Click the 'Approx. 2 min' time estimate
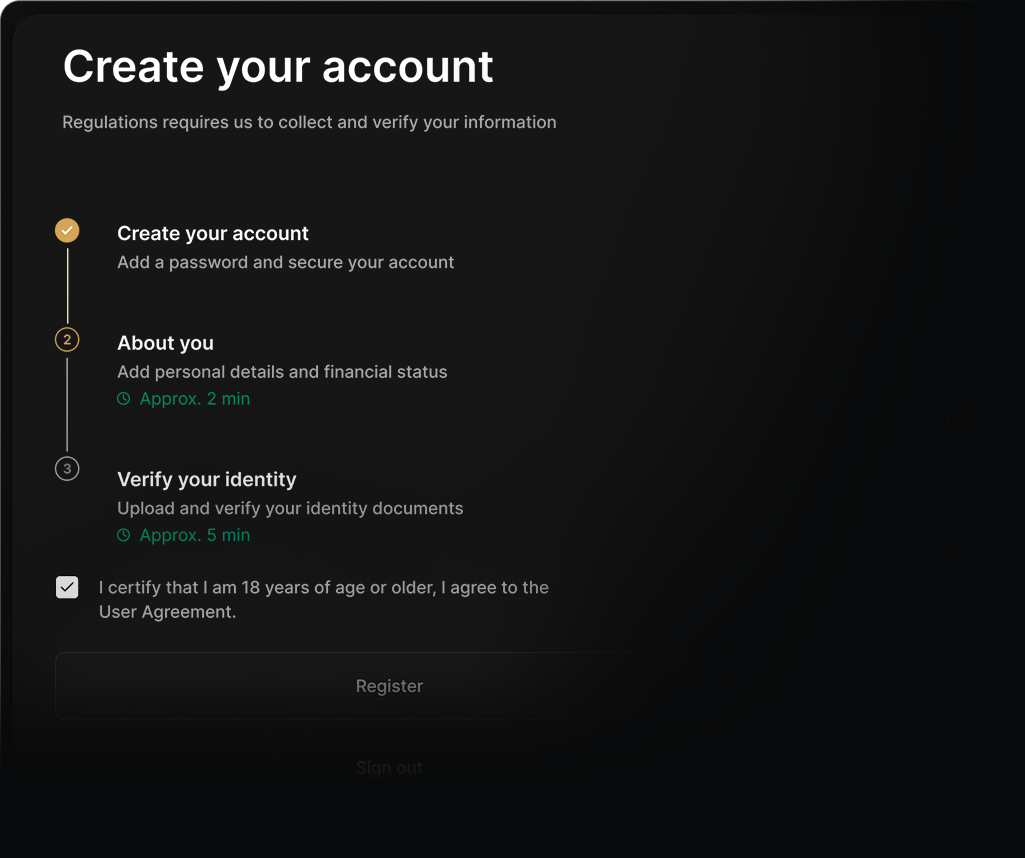Viewport: 1025px width, 858px height. 195,399
